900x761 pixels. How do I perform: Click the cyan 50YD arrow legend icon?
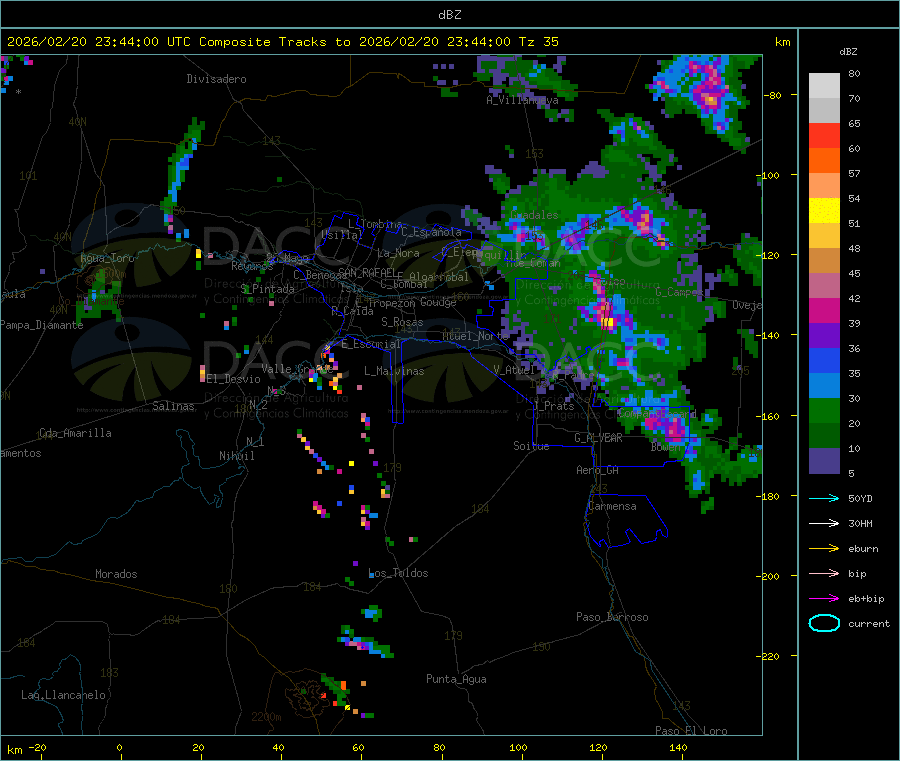click(x=824, y=498)
